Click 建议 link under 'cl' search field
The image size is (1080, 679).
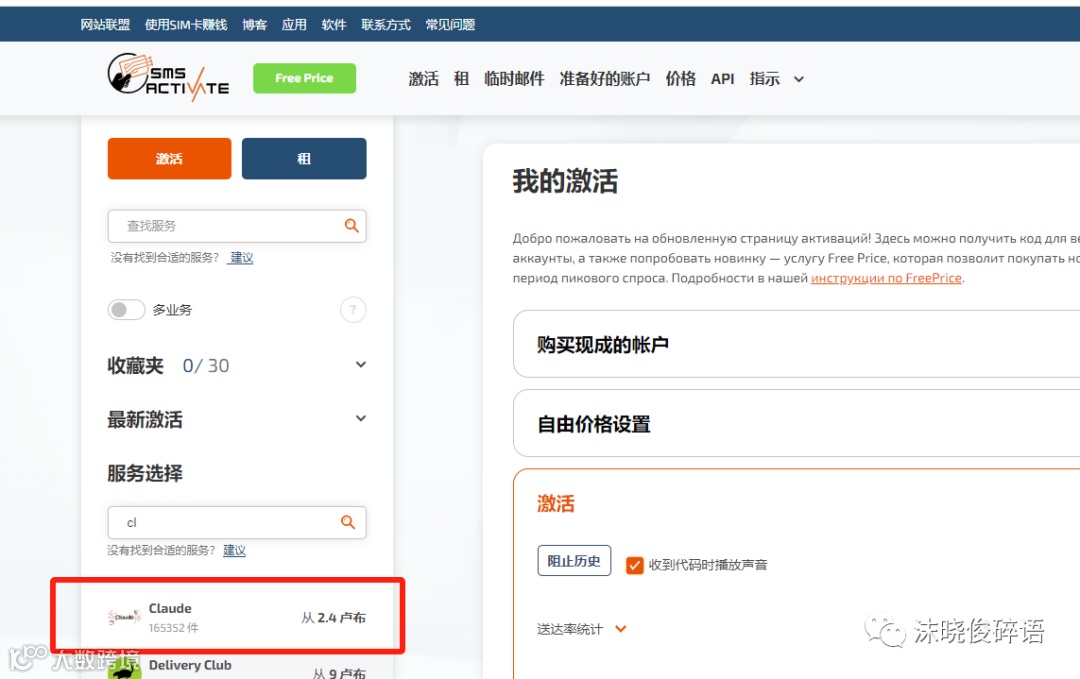[x=234, y=550]
